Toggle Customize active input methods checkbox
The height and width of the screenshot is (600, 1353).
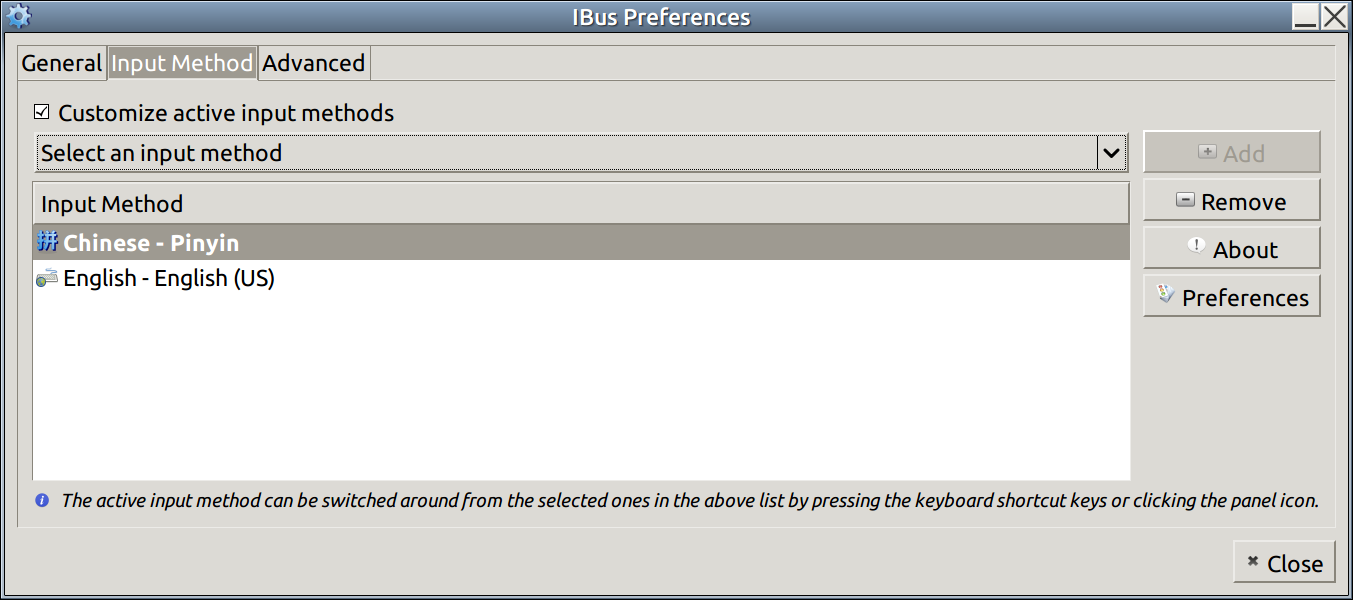pyautogui.click(x=41, y=112)
